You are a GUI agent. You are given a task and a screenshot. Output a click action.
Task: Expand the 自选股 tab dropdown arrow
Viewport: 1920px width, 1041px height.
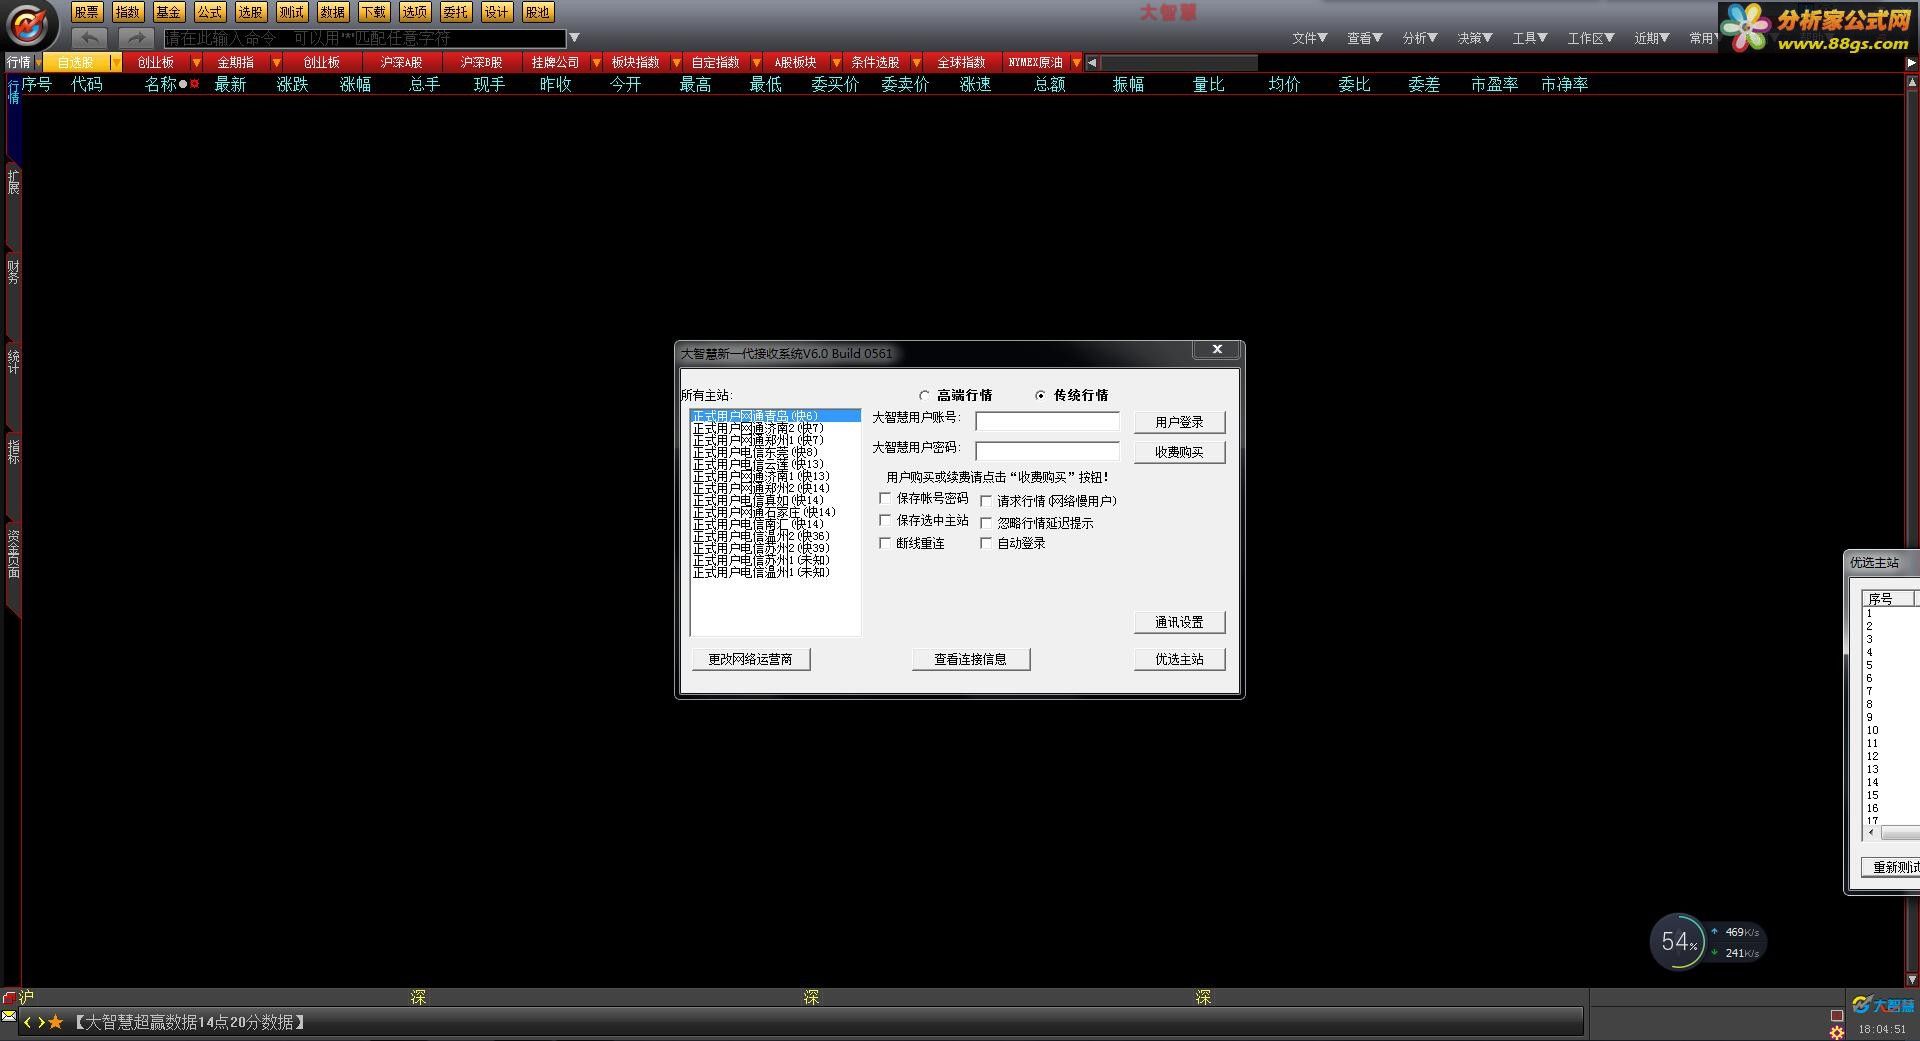[116, 62]
